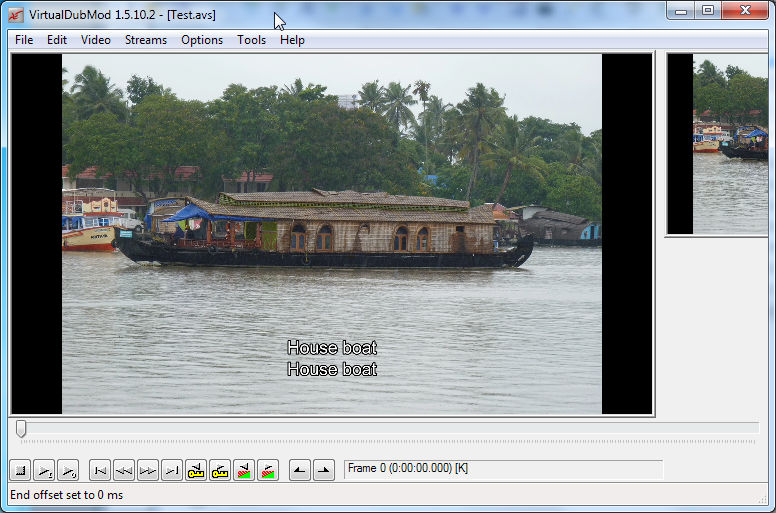Click the VirtualDubMod application icon in title bar
Image resolution: width=776 pixels, height=513 pixels.
16,15
